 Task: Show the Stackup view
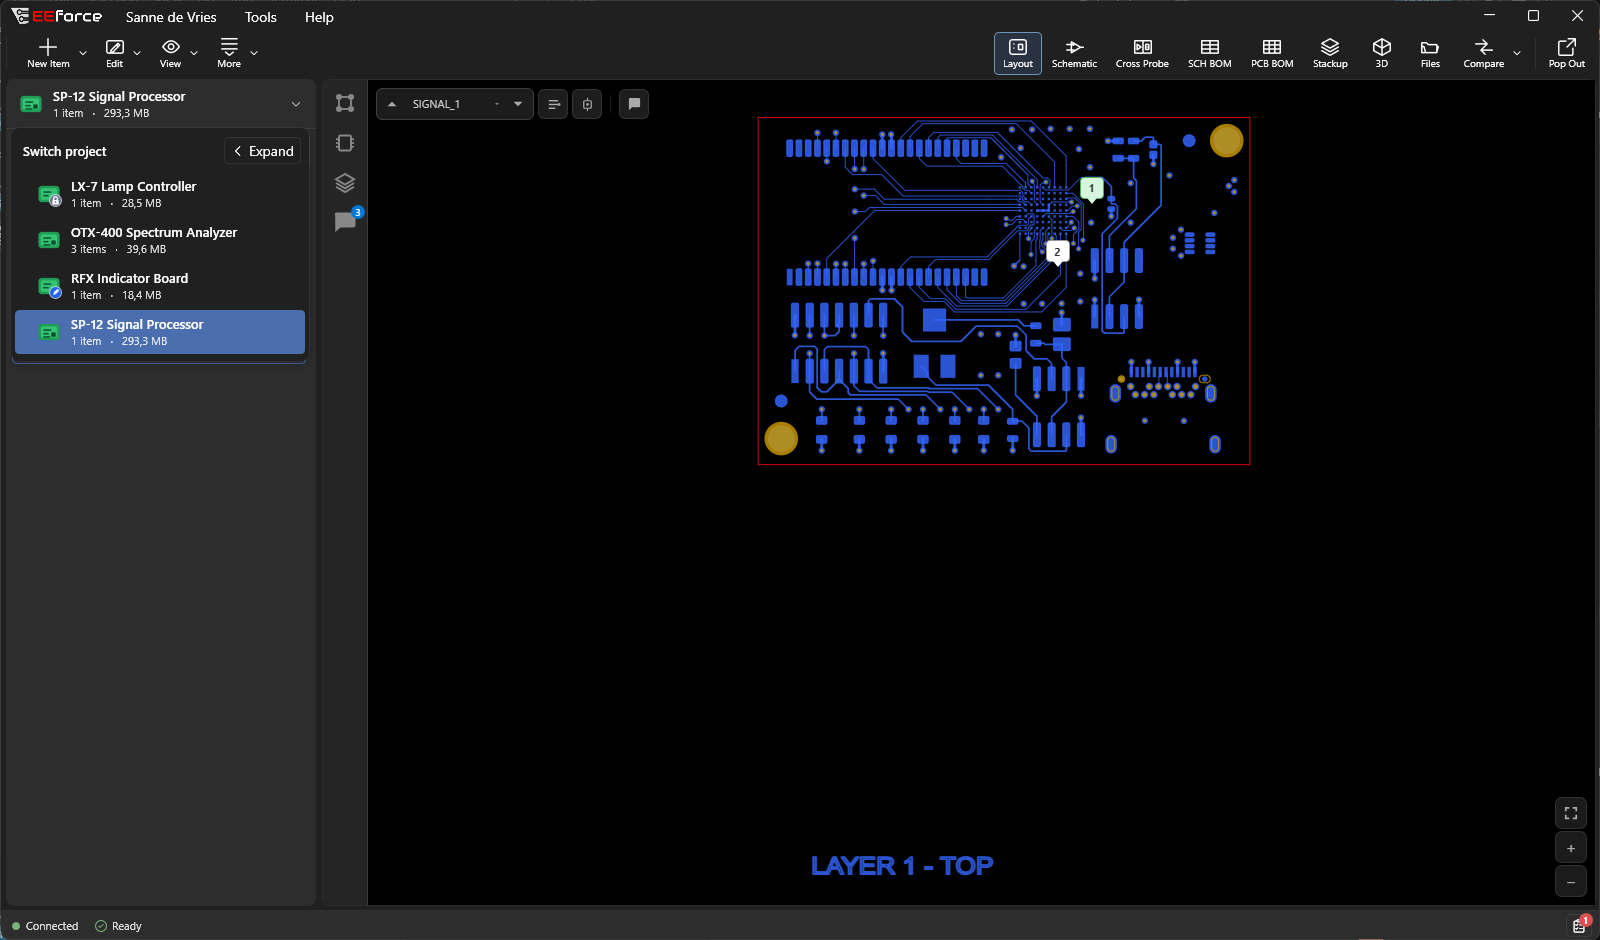1330,53
